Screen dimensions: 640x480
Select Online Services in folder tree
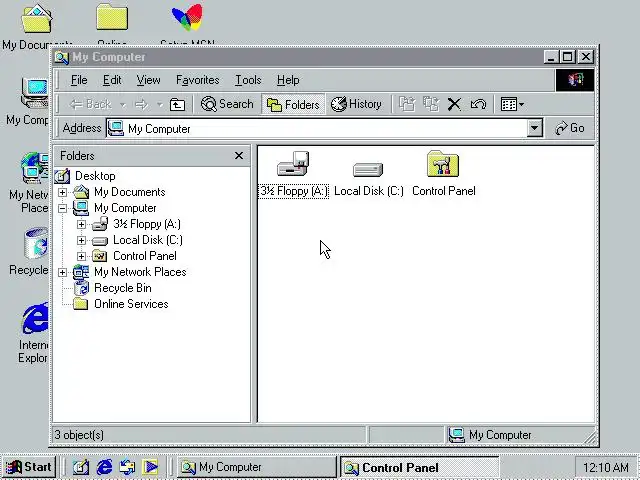pos(131,304)
